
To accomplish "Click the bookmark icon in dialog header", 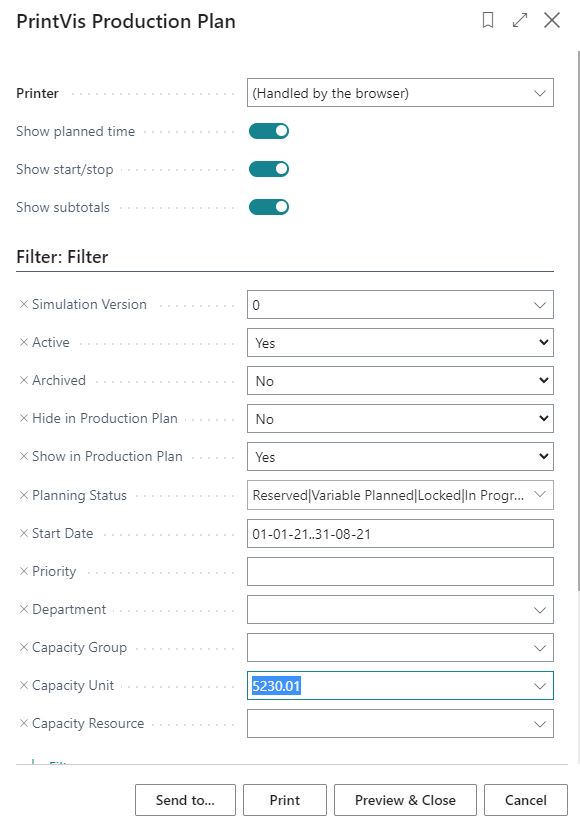I will point(488,21).
